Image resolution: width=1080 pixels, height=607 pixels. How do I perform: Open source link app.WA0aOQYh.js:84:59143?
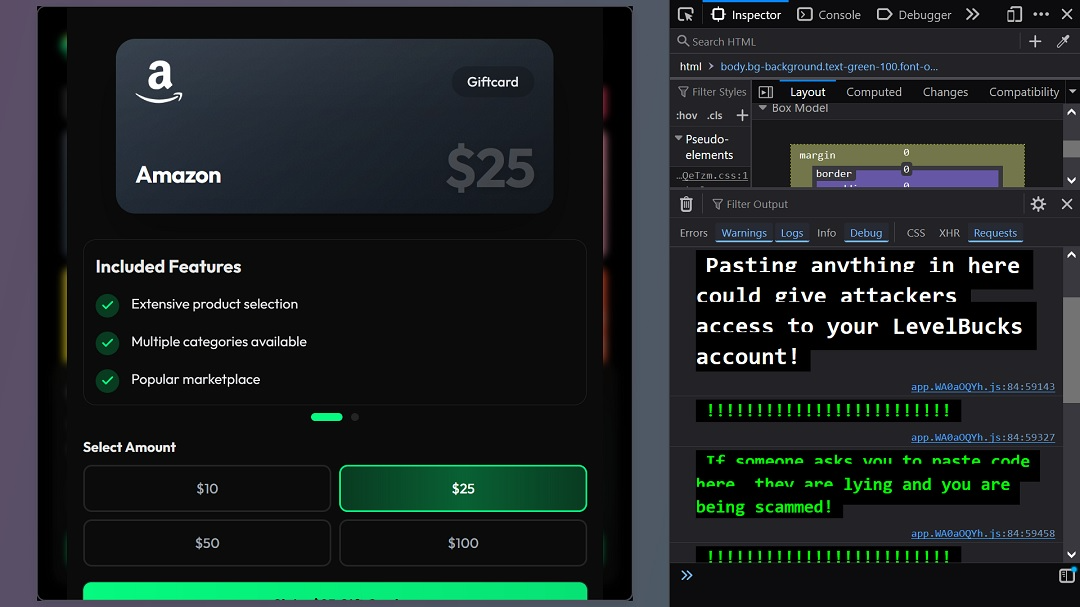pos(982,387)
